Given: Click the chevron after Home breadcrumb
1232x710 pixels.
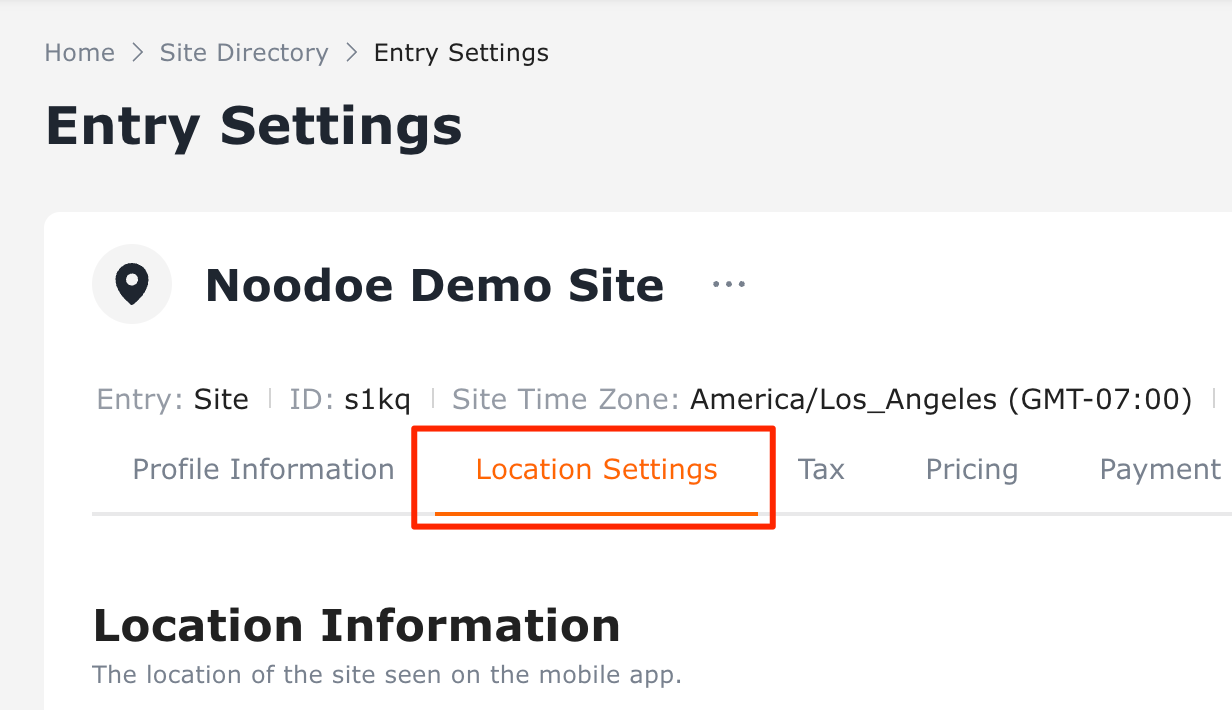Looking at the screenshot, I should pos(137,53).
